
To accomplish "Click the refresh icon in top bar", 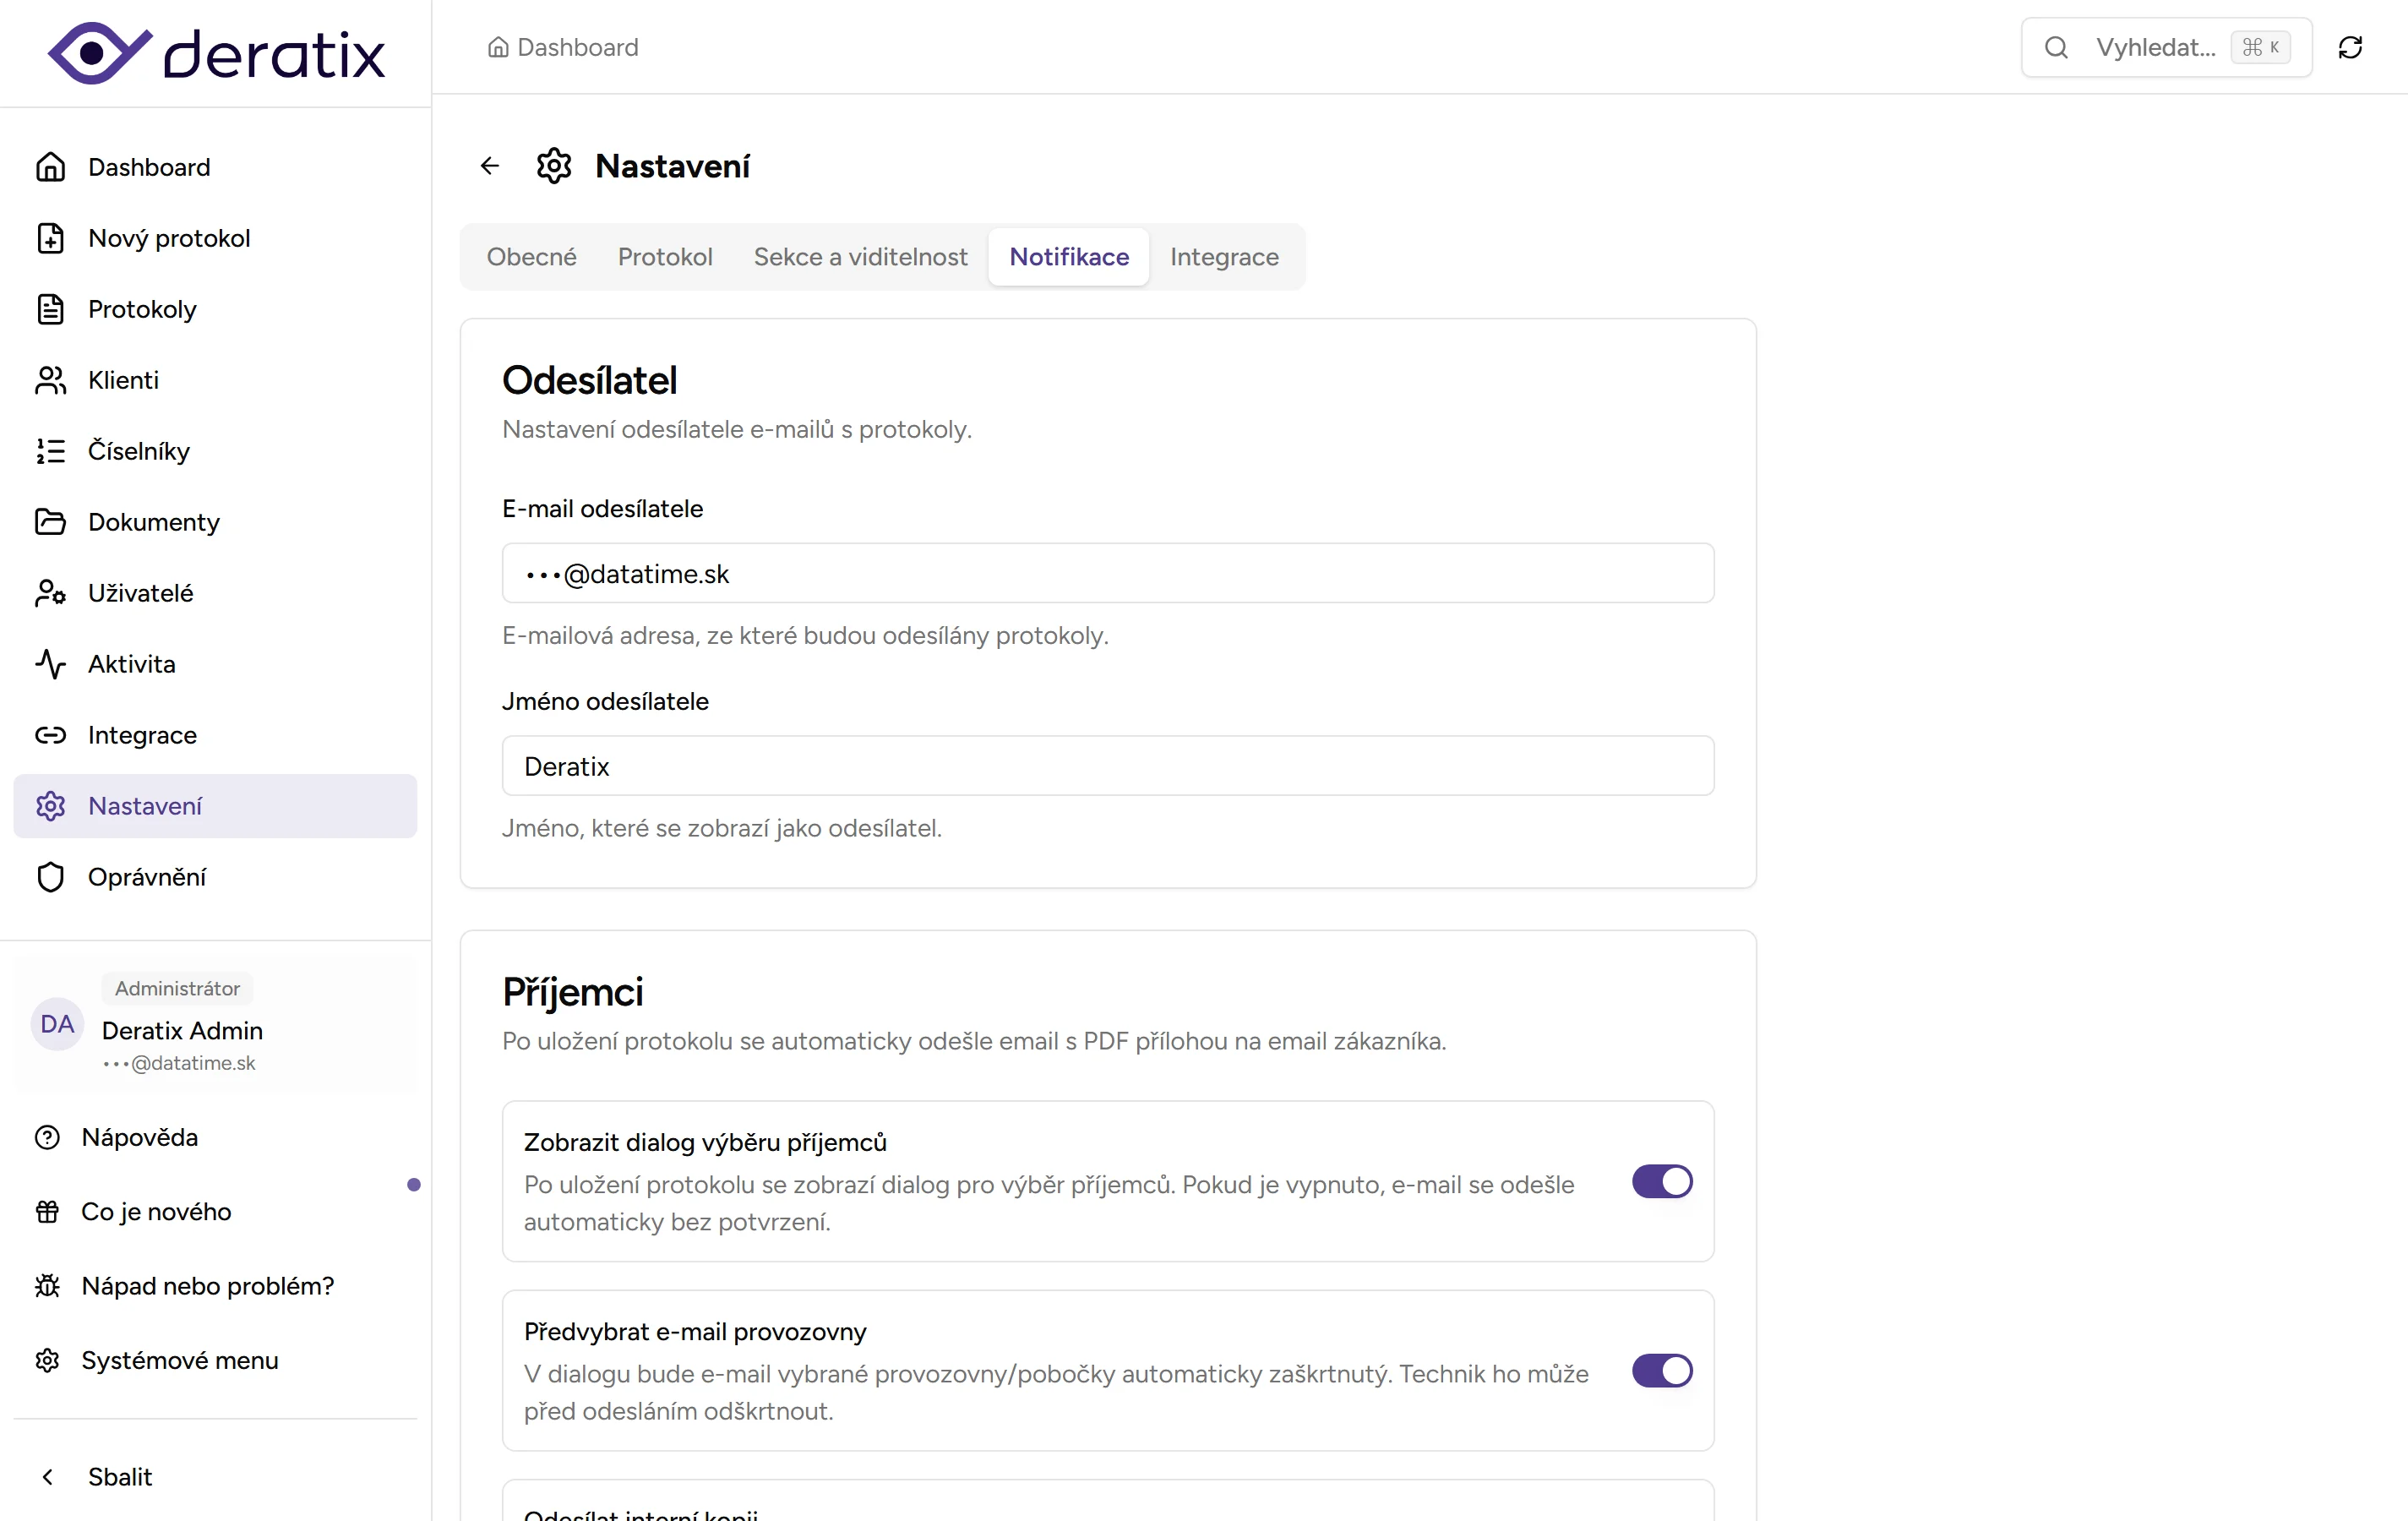I will tap(2350, 47).
